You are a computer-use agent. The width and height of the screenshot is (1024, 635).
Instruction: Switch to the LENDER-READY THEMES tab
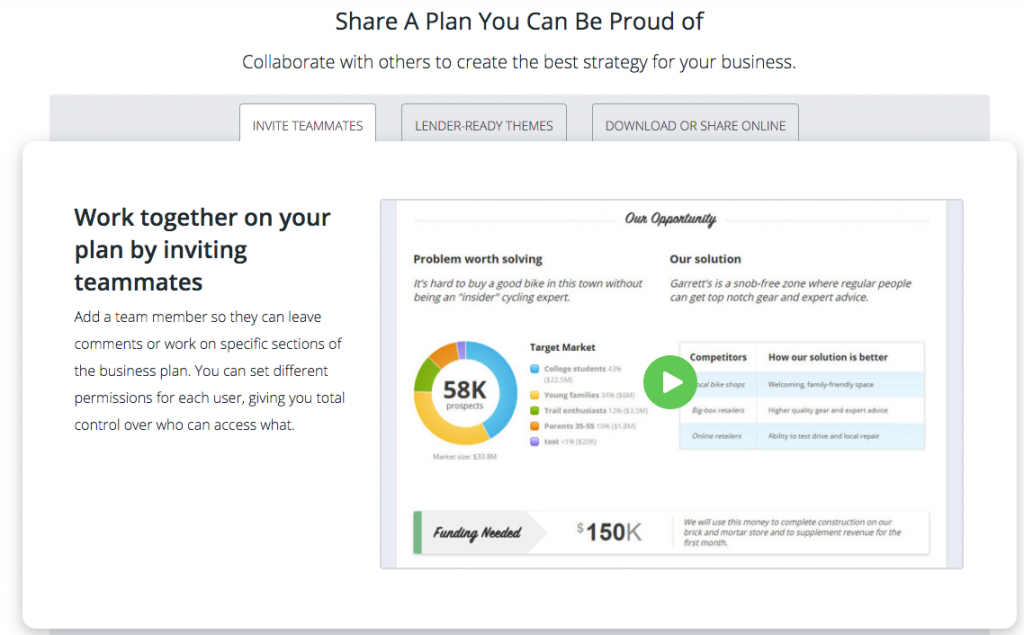[x=483, y=125]
